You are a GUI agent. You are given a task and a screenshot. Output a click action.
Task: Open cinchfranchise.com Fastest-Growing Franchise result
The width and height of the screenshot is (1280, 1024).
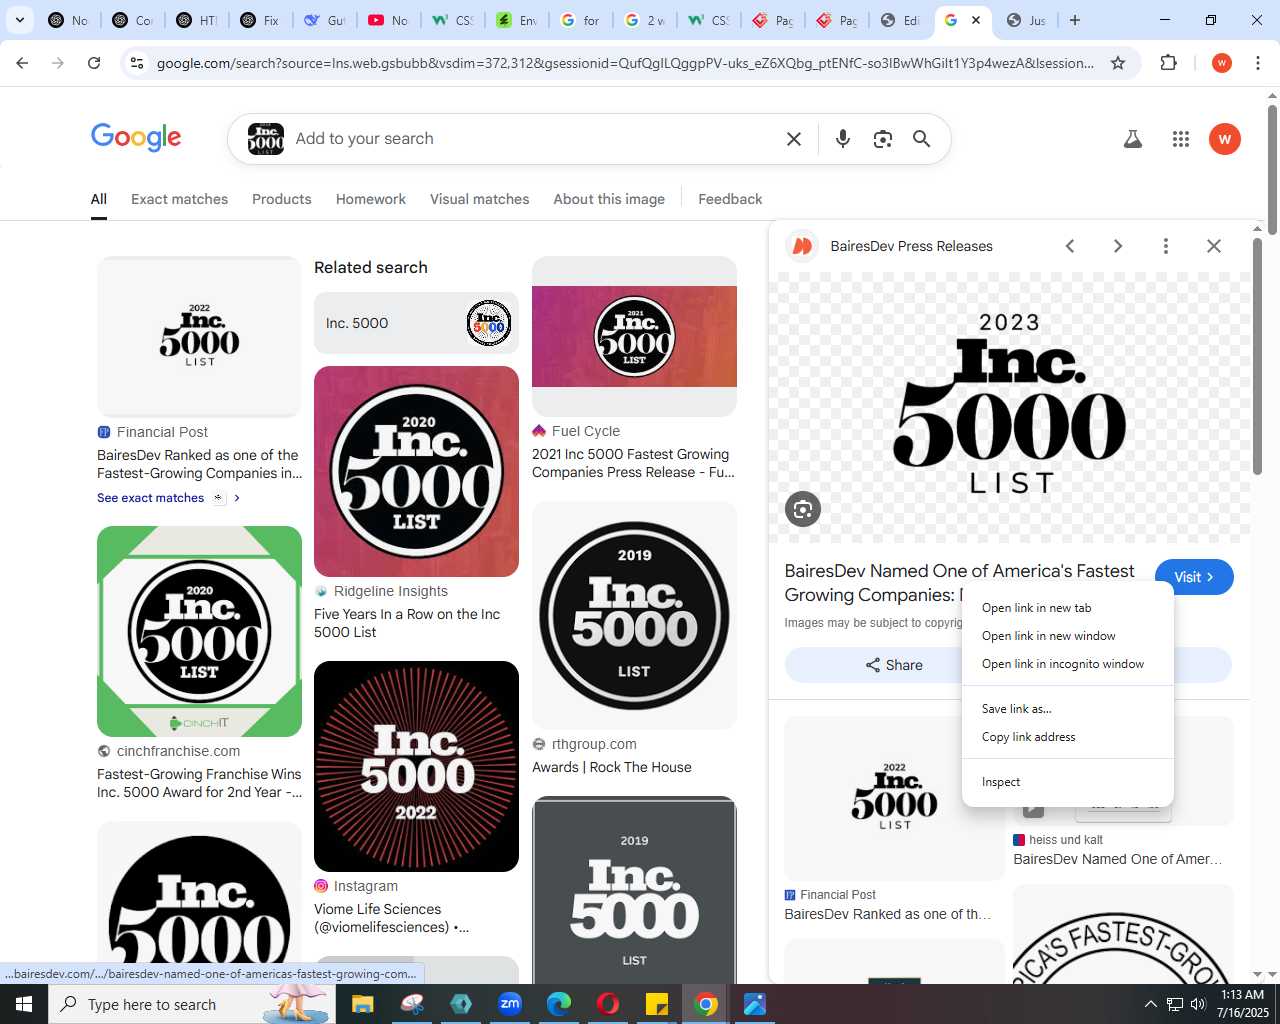click(x=199, y=783)
